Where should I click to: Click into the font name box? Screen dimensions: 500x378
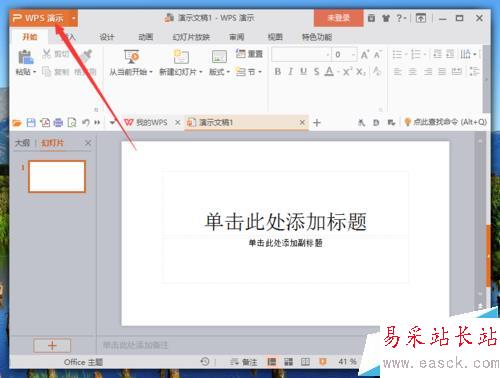pyautogui.click(x=301, y=54)
